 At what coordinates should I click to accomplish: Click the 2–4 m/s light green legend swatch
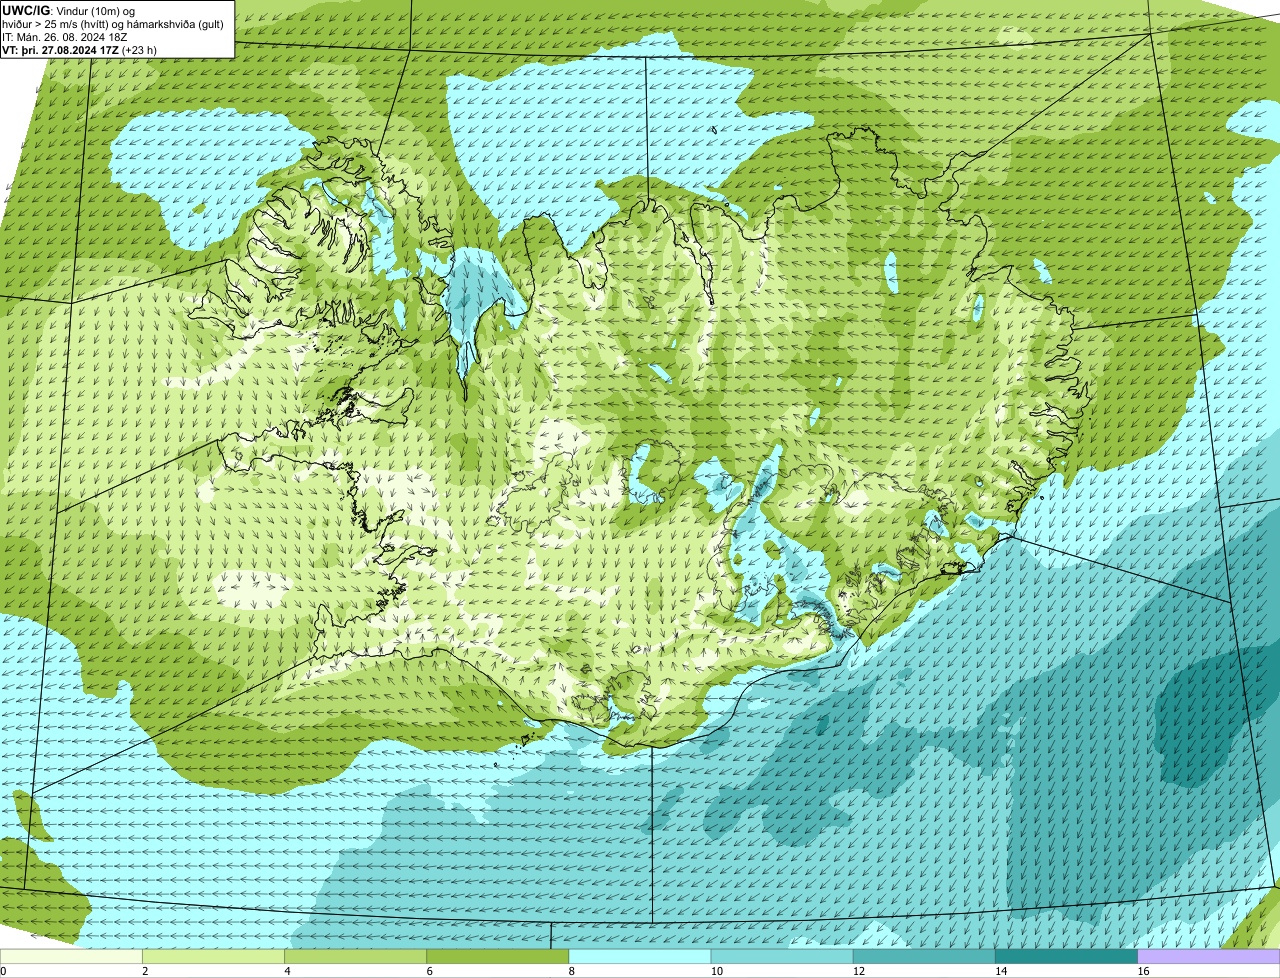pyautogui.click(x=214, y=956)
